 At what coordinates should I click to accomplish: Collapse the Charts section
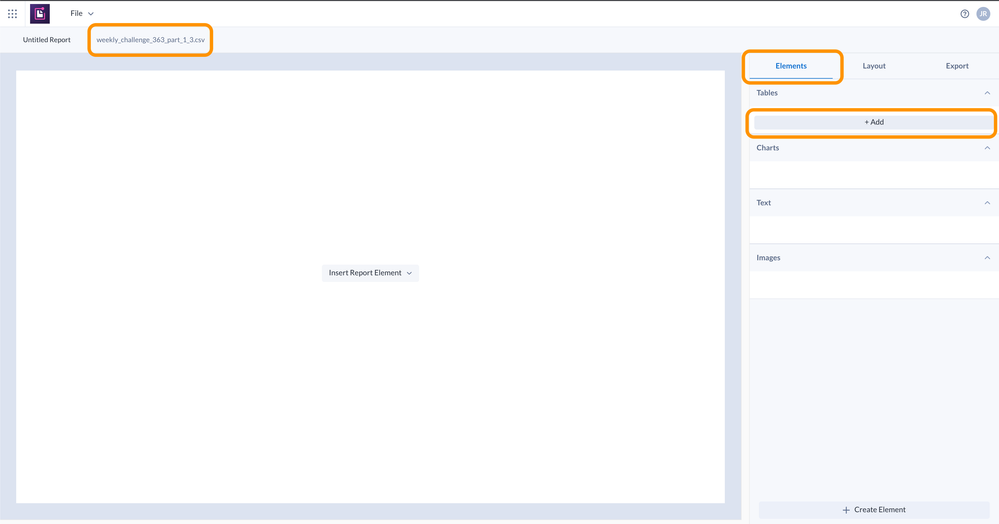pyautogui.click(x=987, y=148)
